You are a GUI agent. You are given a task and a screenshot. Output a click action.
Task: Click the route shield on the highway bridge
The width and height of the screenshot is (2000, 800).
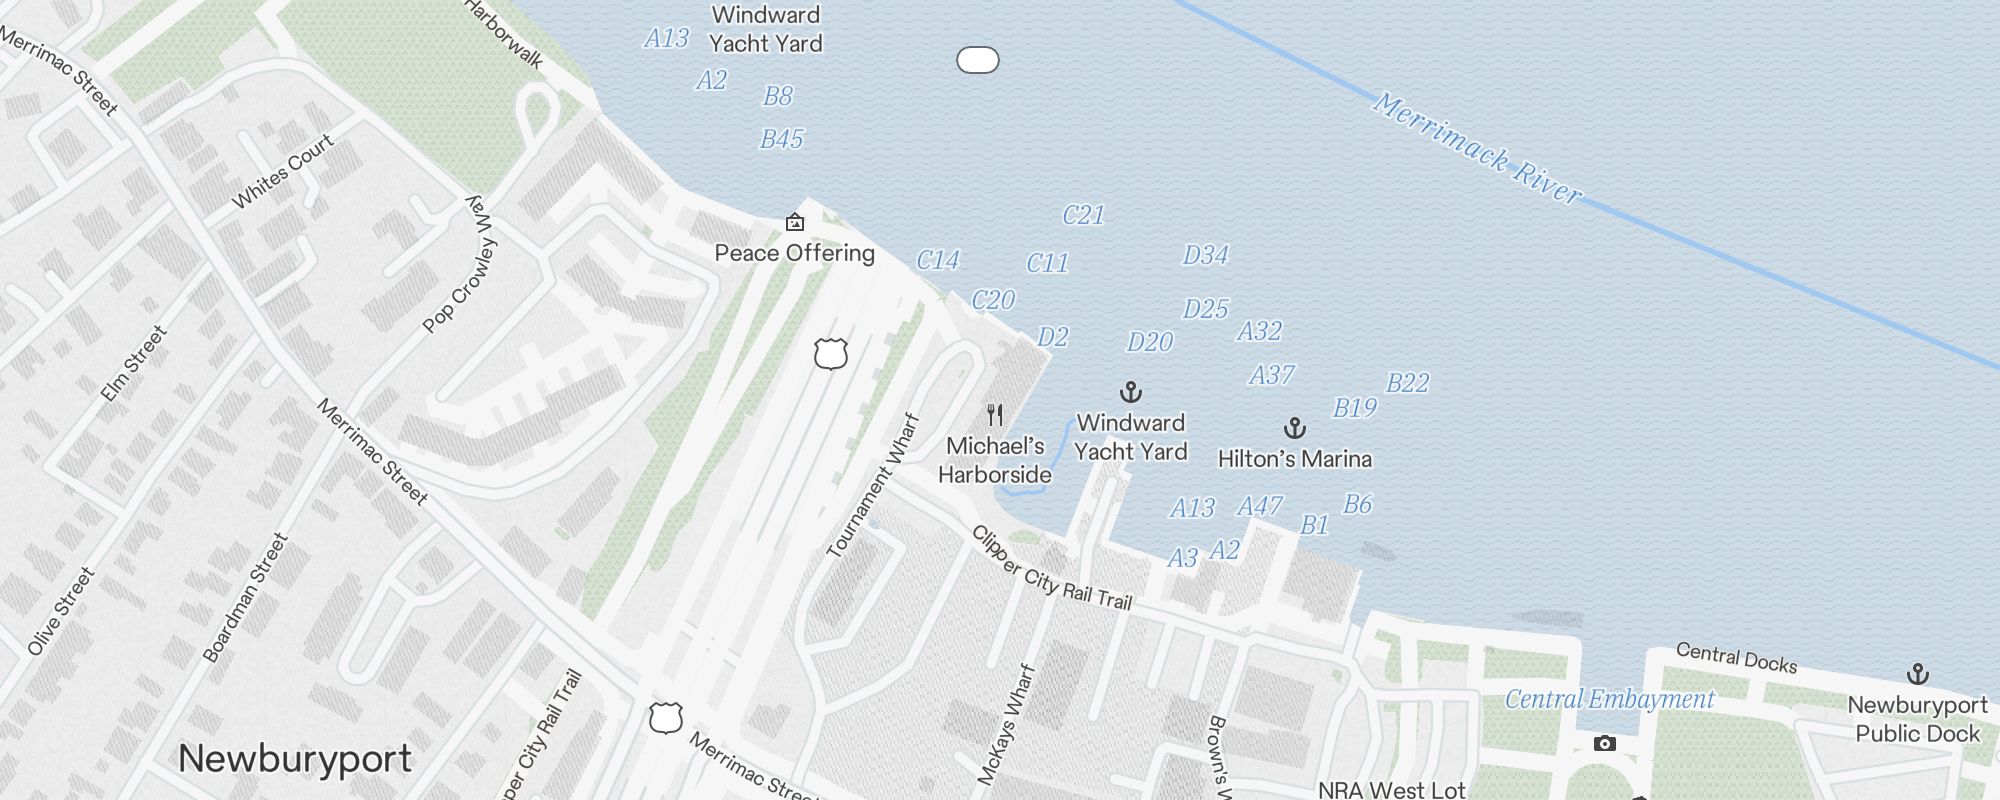(831, 353)
